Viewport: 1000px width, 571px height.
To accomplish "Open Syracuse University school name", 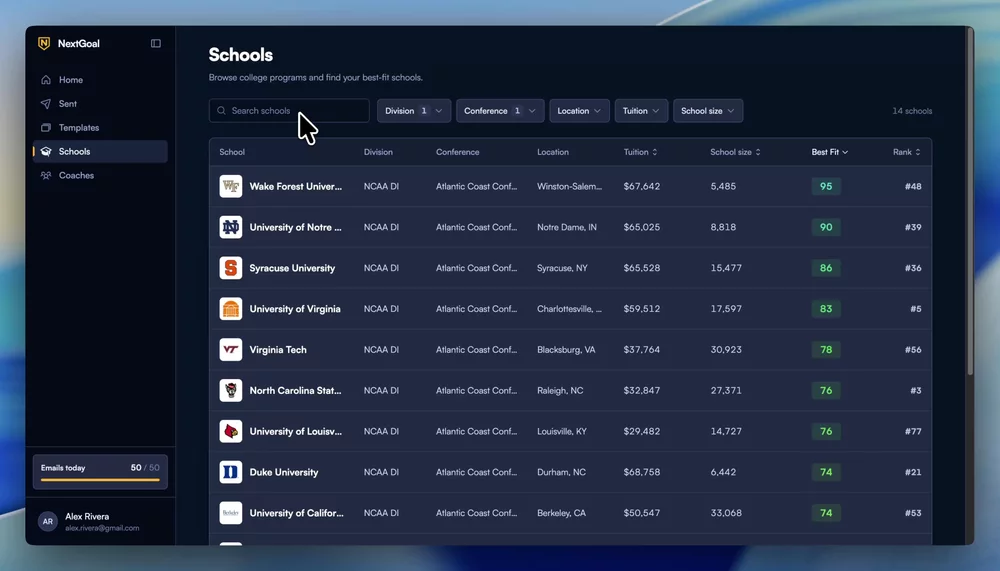I will 292,268.
